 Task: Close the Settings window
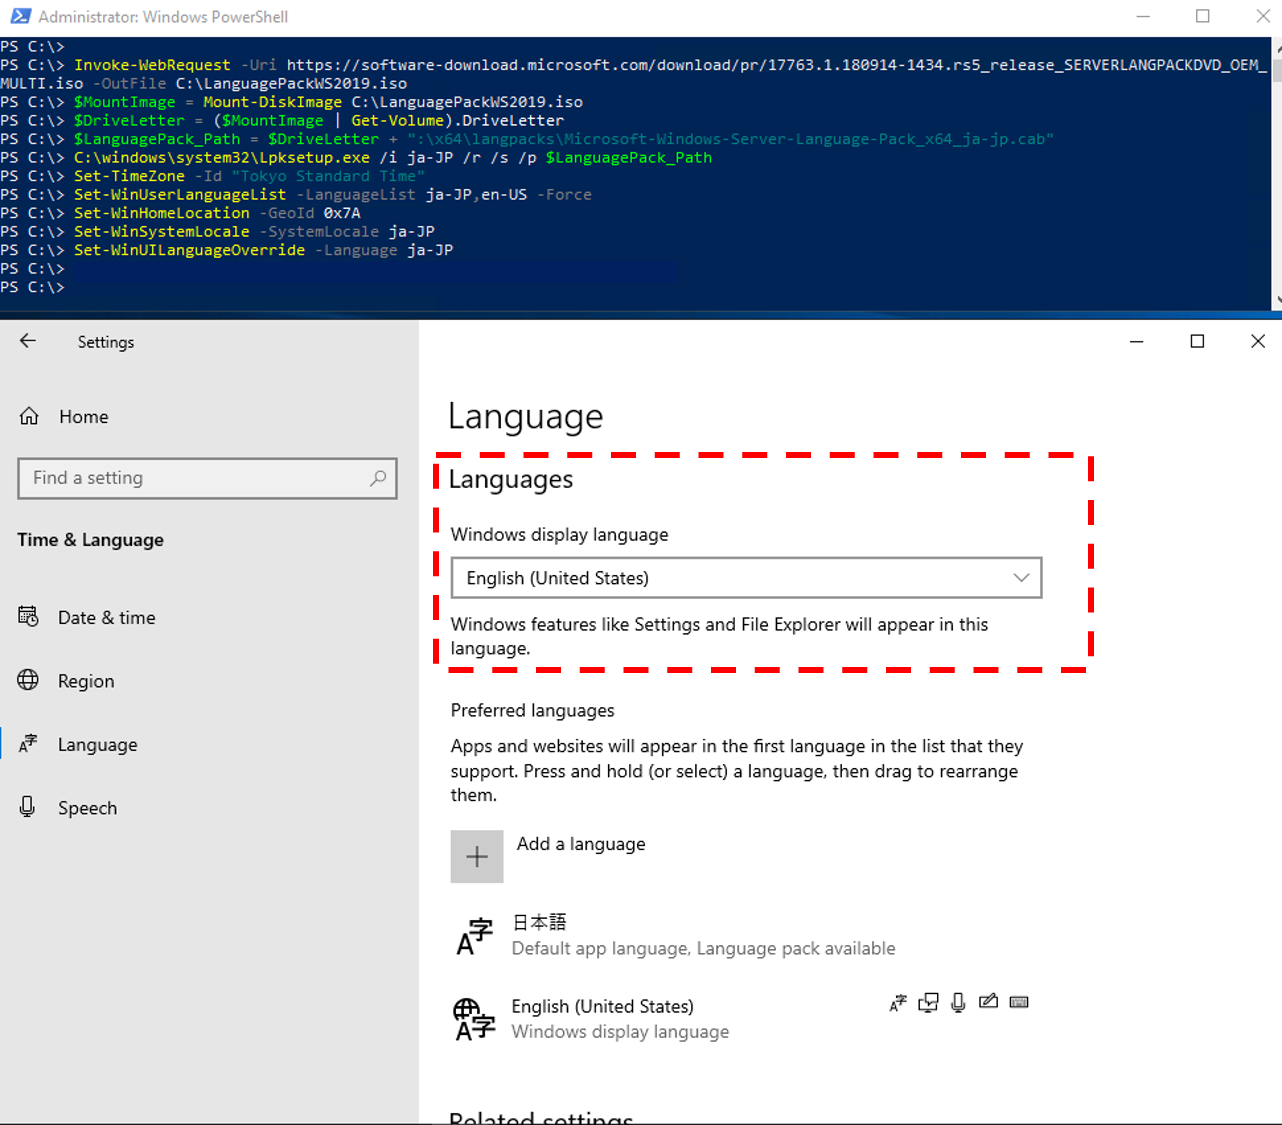click(1257, 341)
